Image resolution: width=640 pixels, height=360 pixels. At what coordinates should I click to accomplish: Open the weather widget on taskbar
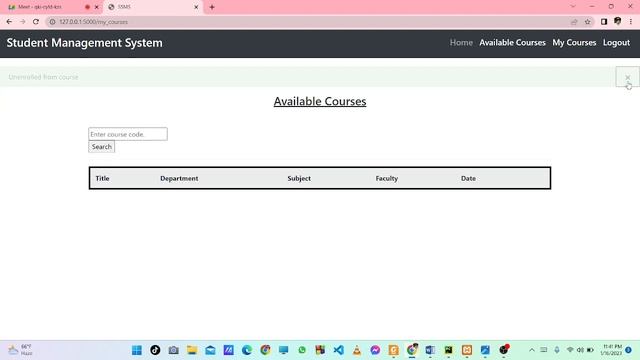coord(20,350)
